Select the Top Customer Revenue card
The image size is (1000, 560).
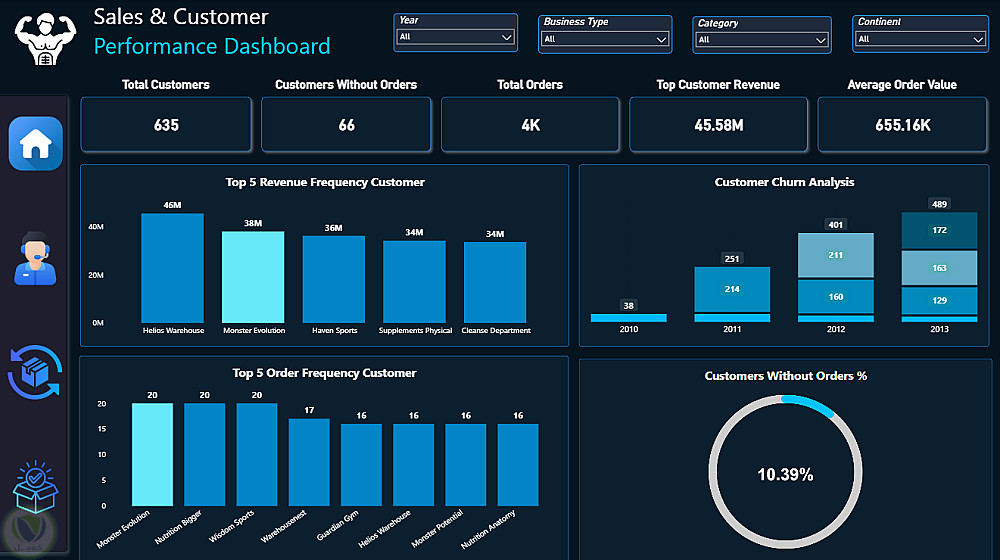pyautogui.click(x=719, y=124)
